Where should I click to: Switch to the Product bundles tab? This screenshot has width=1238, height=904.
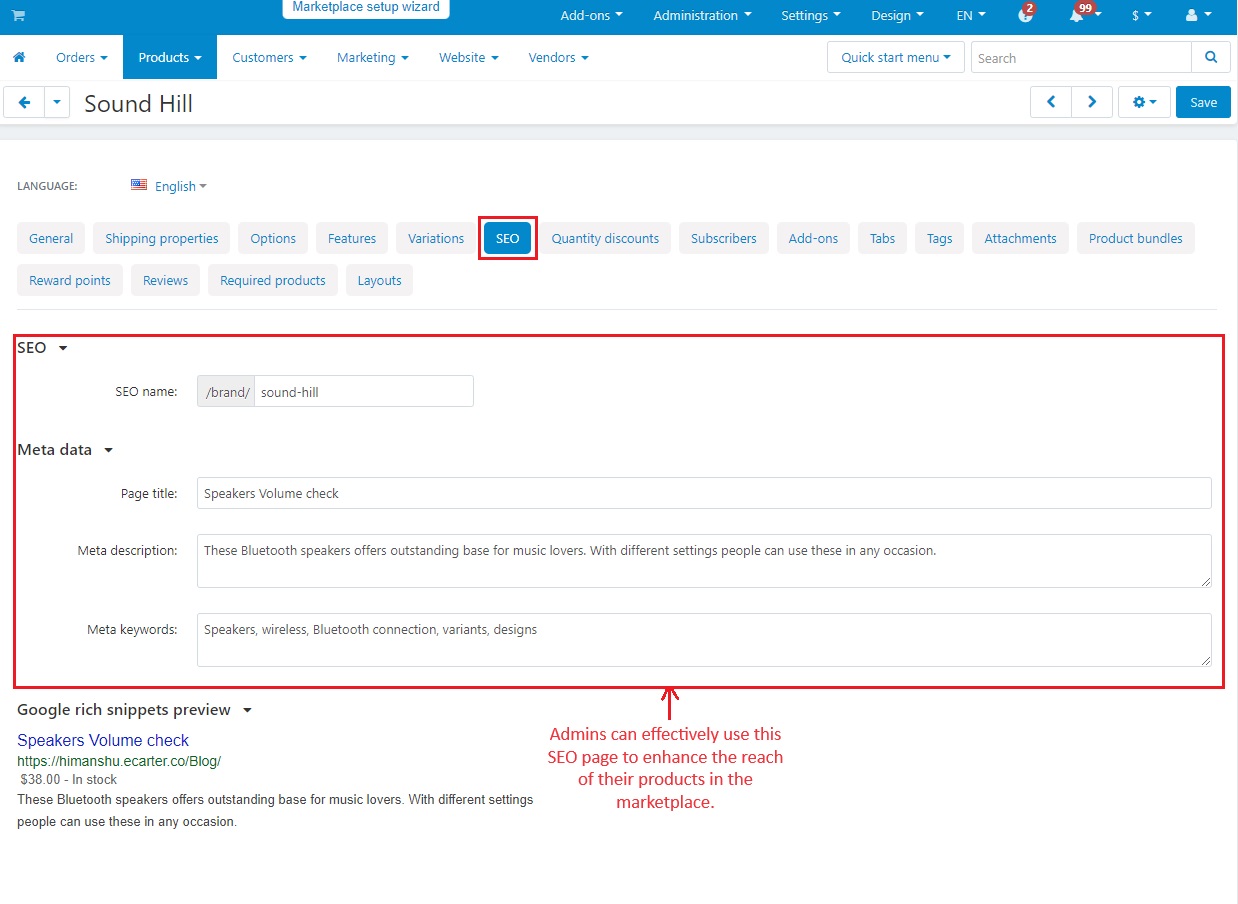tap(1136, 238)
